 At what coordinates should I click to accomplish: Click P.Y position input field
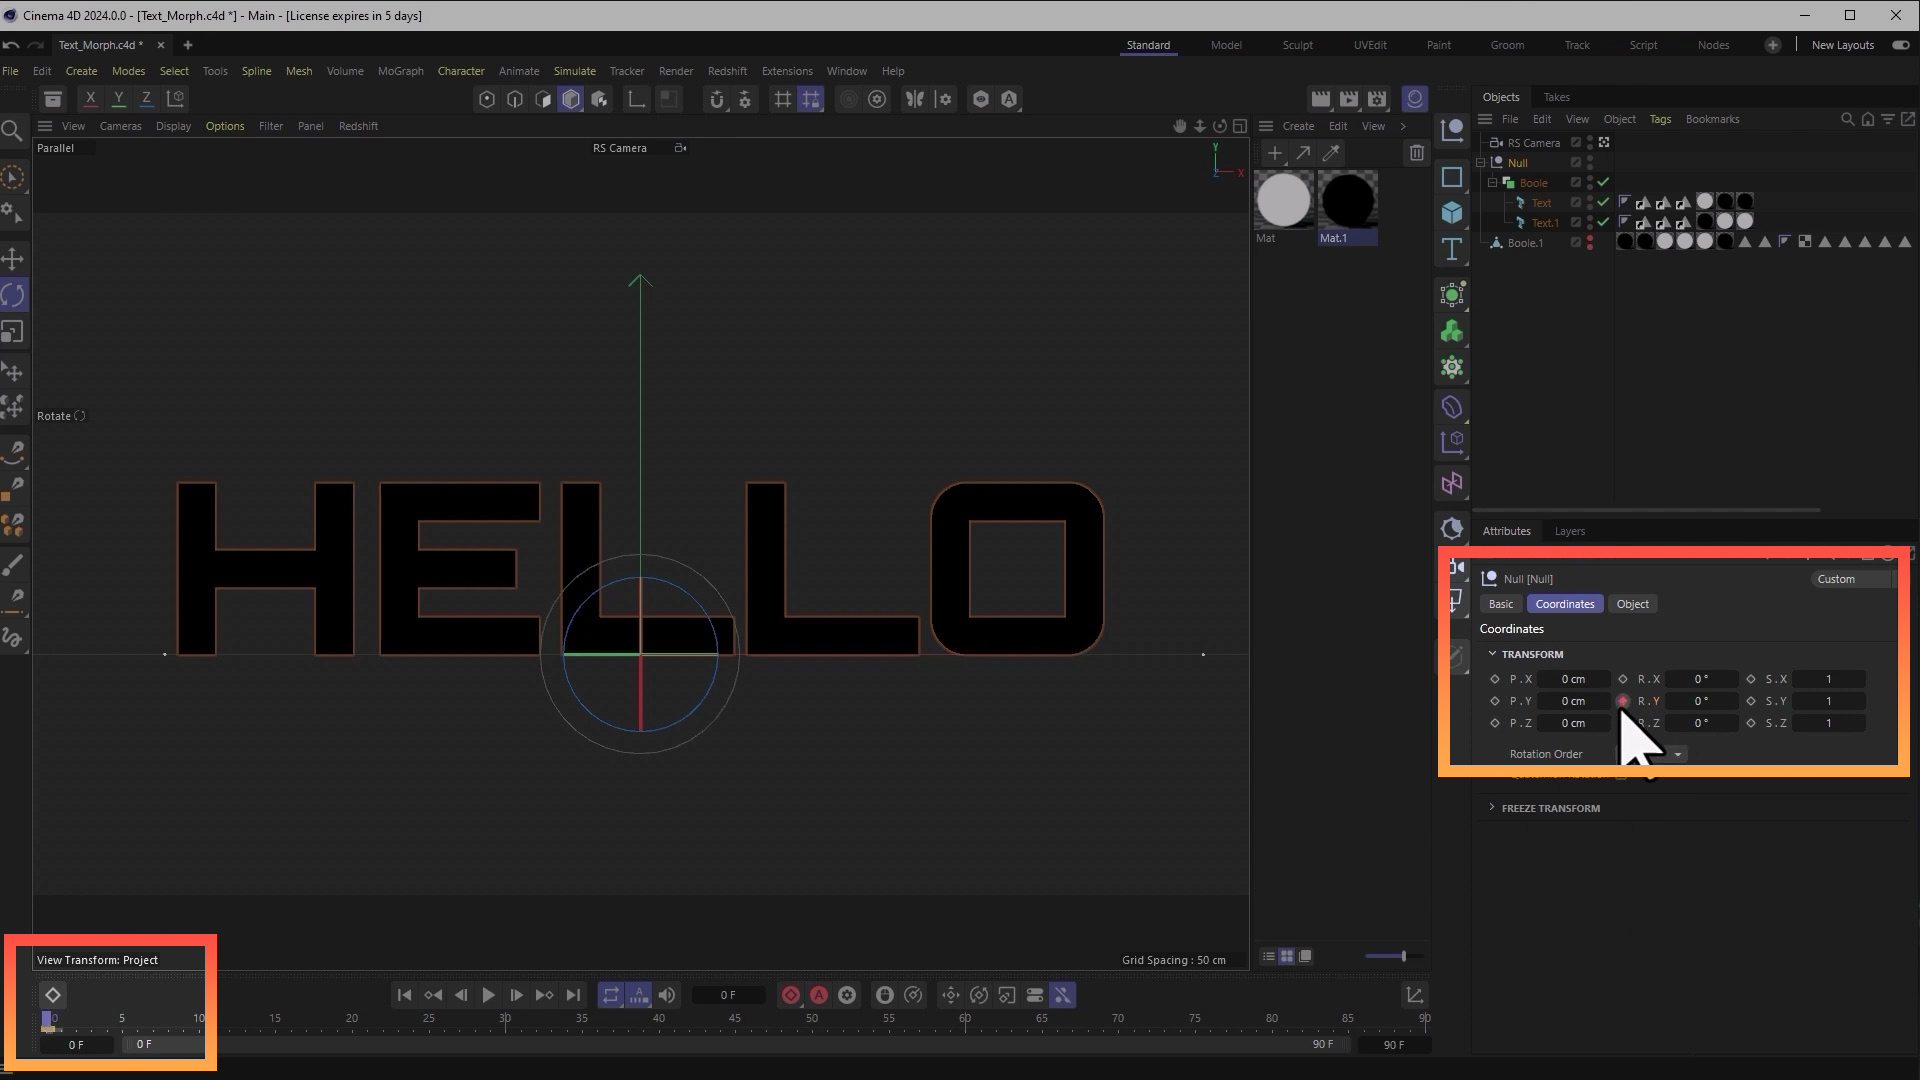click(1572, 700)
